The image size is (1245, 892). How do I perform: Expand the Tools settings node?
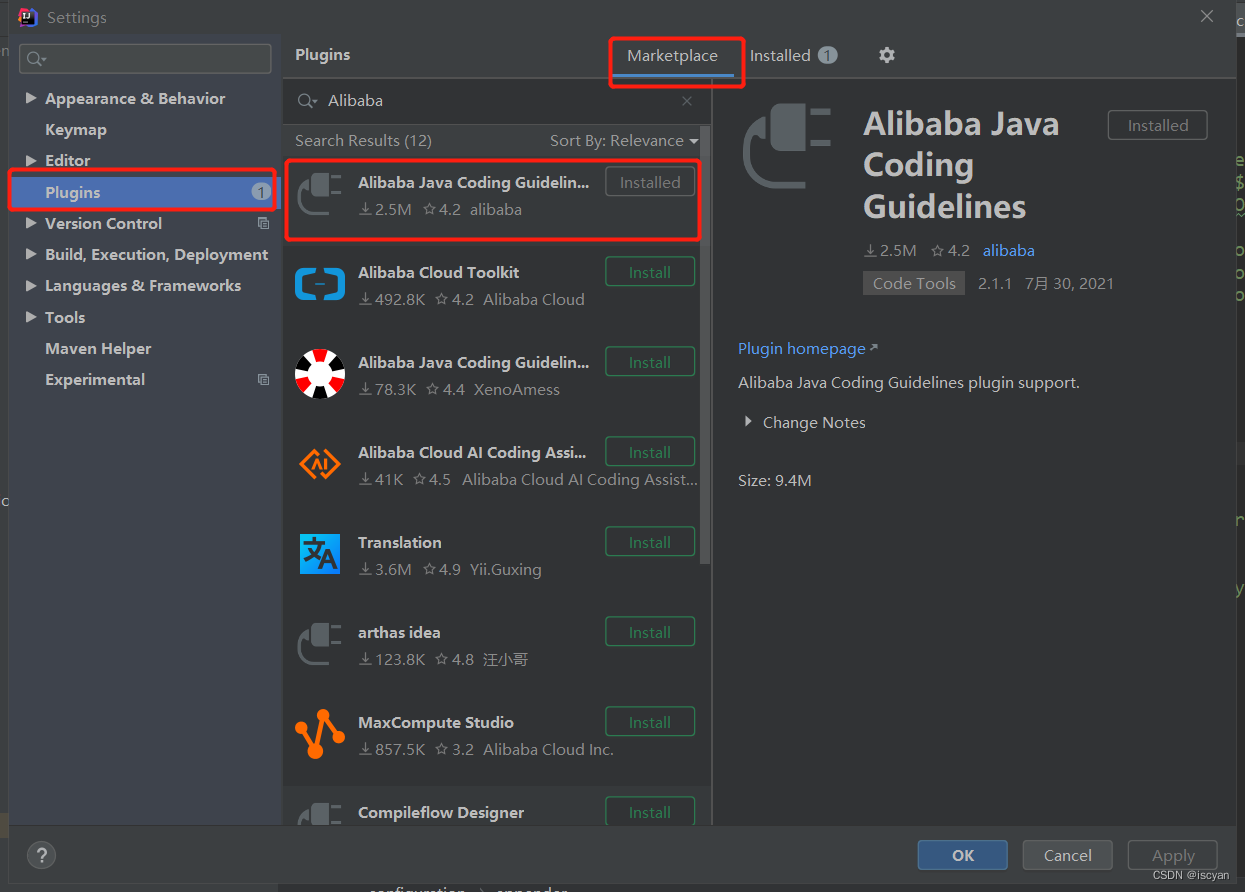point(31,317)
